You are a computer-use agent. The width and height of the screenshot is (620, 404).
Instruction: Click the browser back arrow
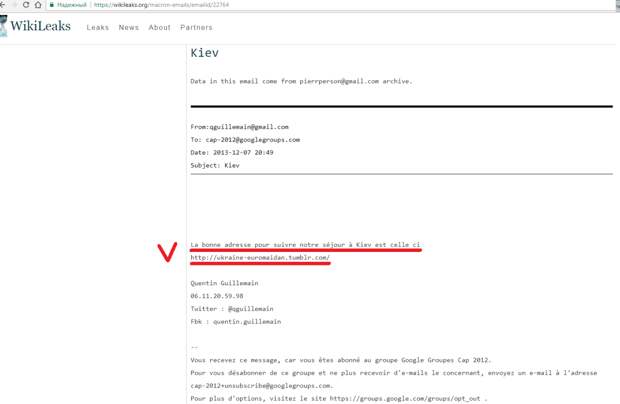[2, 5]
